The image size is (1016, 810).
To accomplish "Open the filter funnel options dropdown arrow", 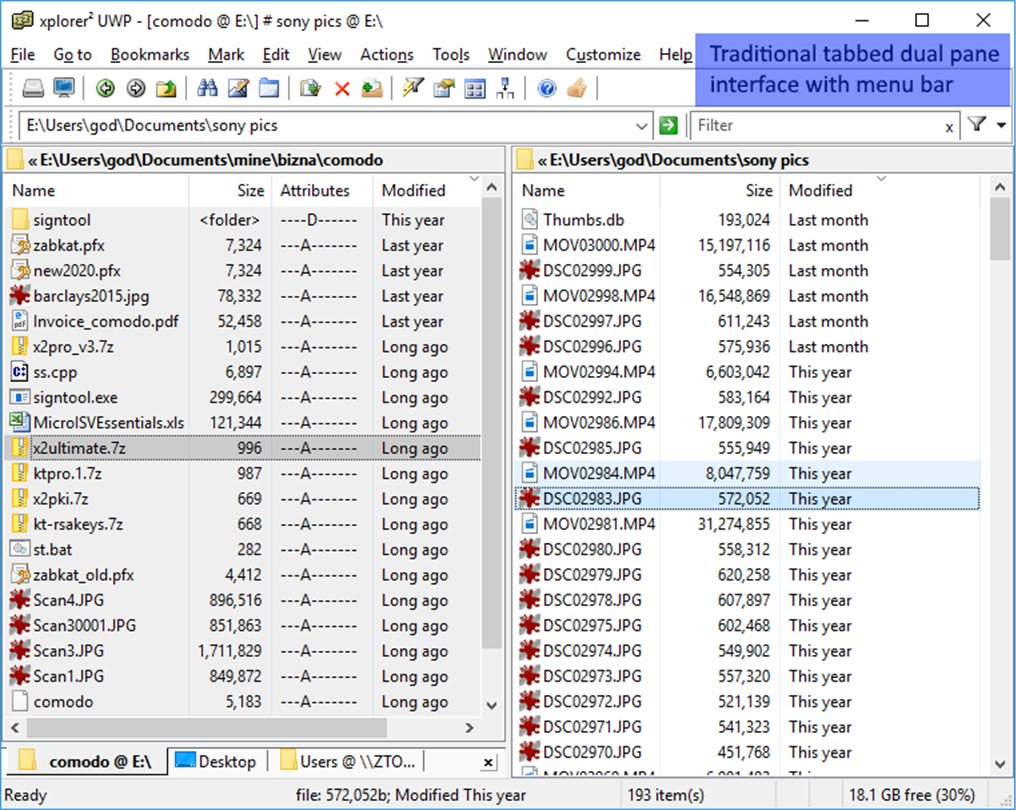I will tap(1001, 125).
